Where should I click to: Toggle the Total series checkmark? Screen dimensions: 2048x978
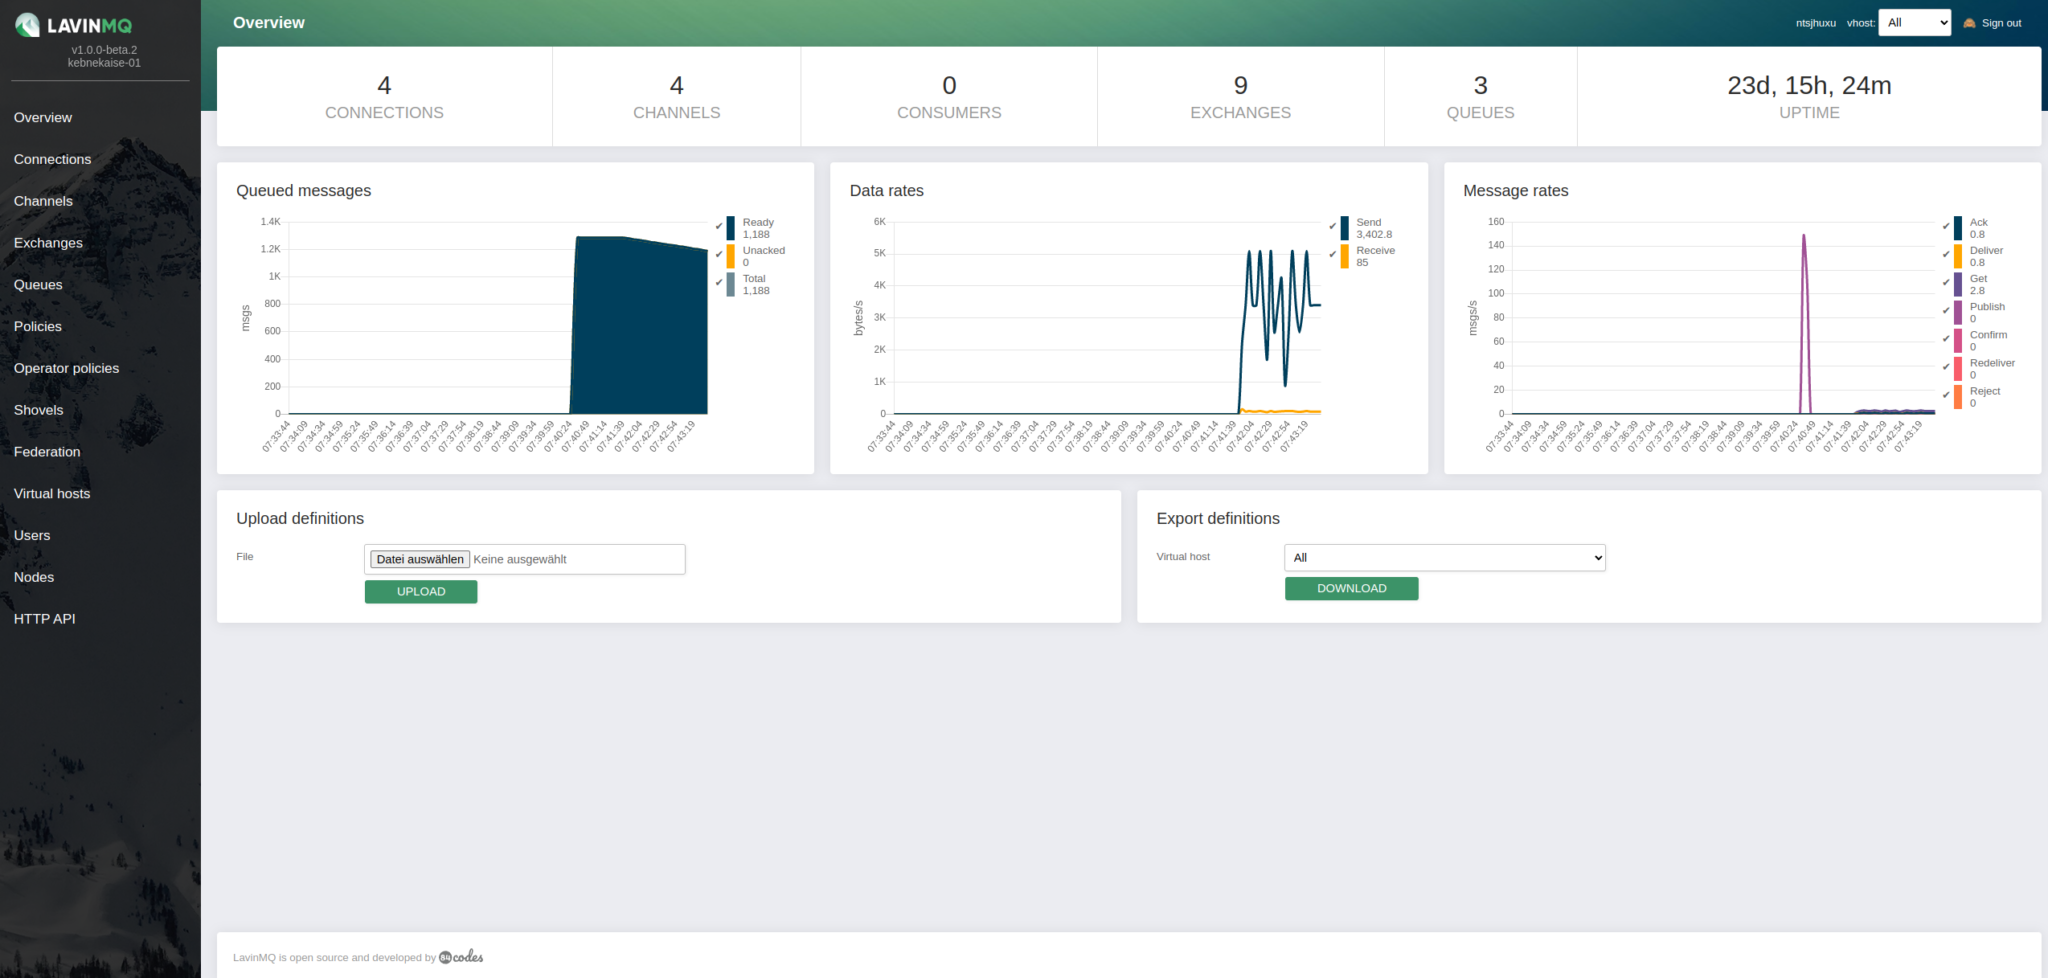719,283
